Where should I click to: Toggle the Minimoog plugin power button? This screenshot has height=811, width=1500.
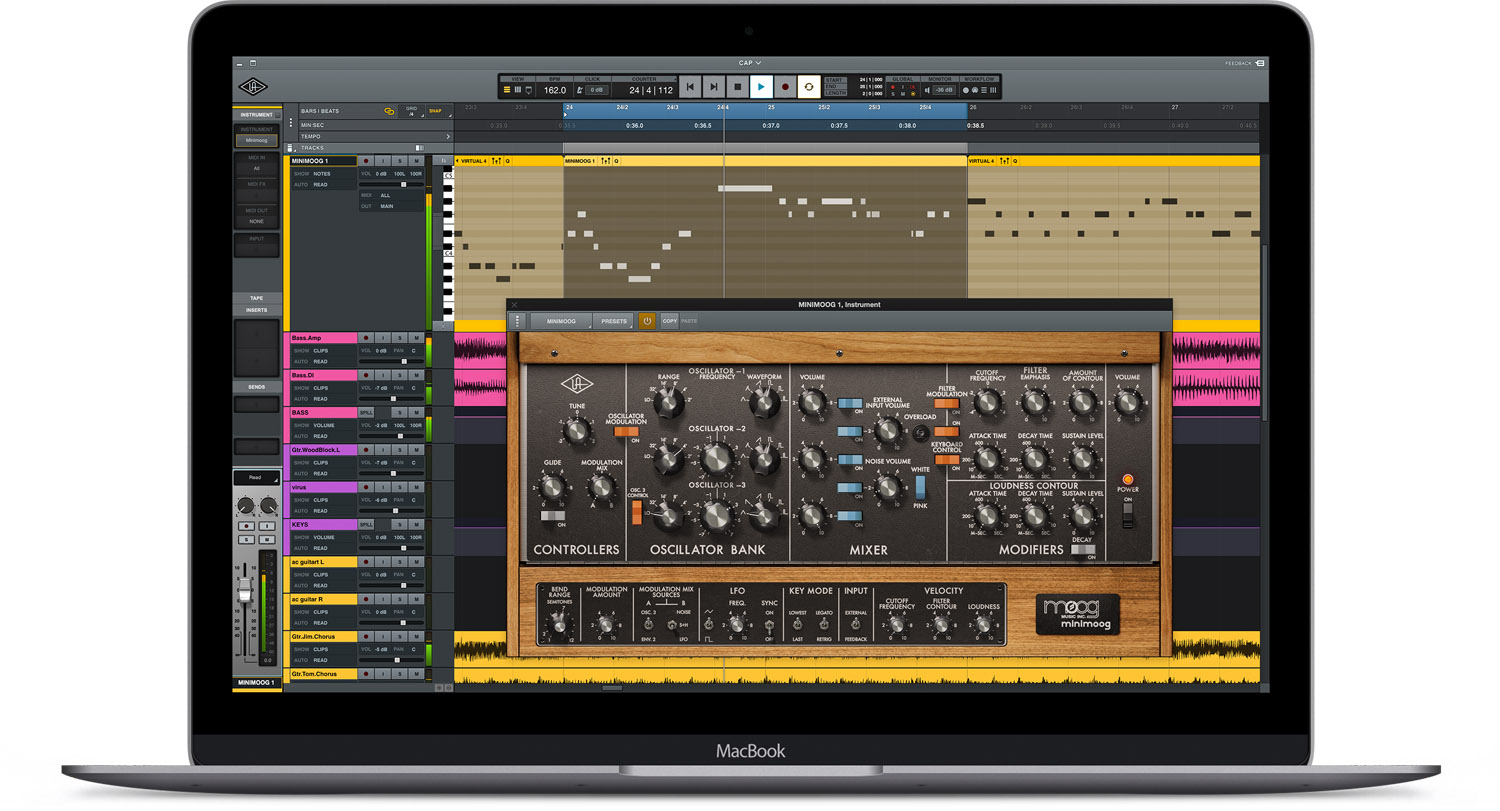coord(647,321)
